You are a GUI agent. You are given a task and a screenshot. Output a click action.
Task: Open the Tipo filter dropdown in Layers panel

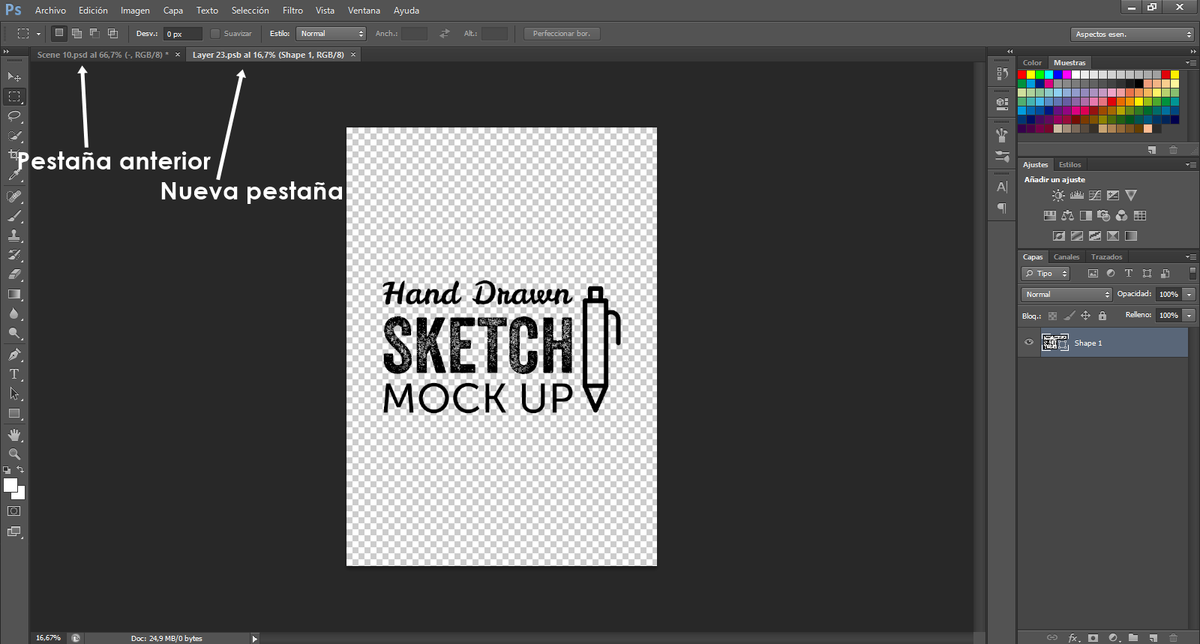(1044, 273)
